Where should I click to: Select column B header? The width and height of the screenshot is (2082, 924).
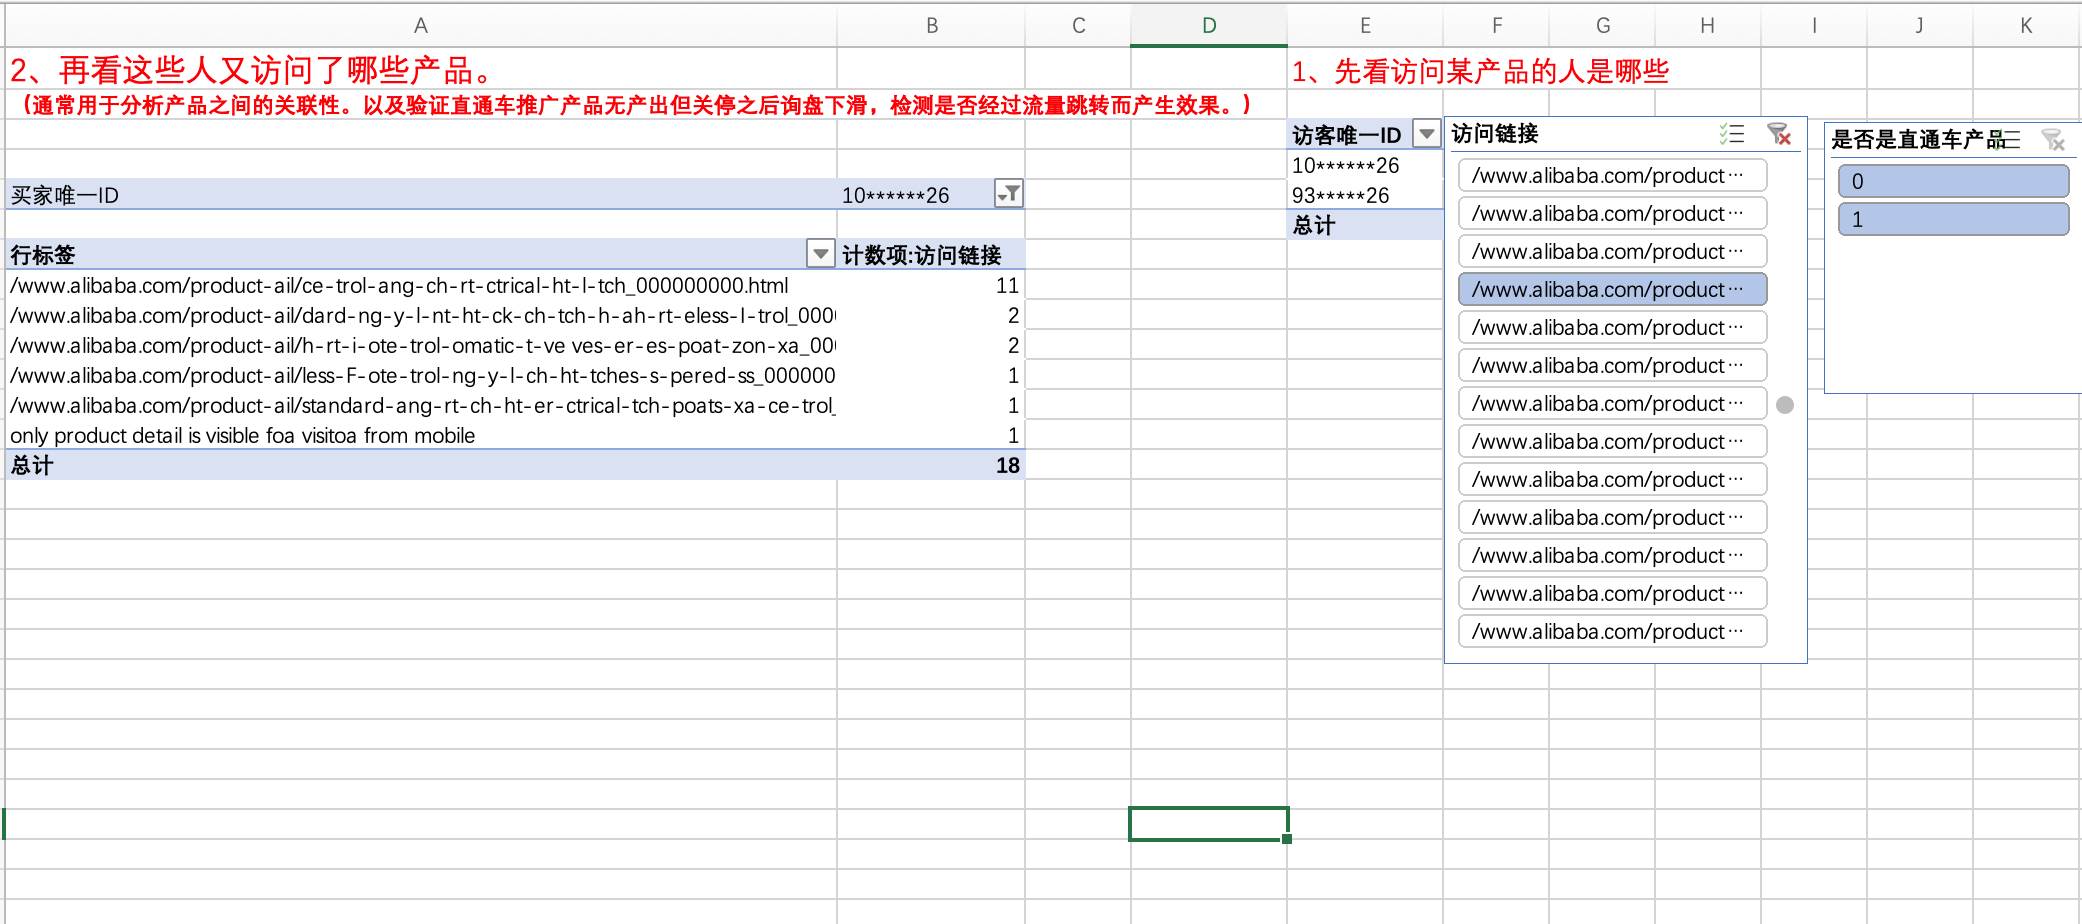pos(931,26)
